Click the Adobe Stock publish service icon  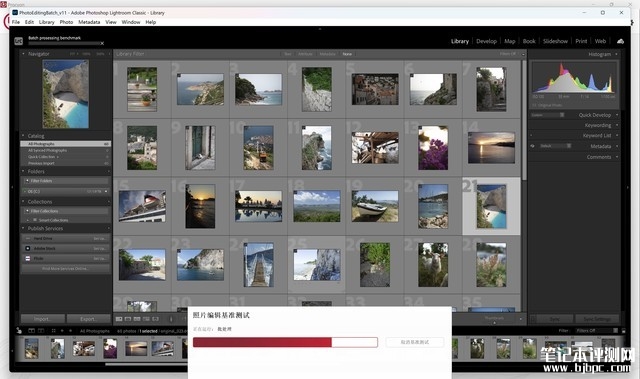(28, 248)
